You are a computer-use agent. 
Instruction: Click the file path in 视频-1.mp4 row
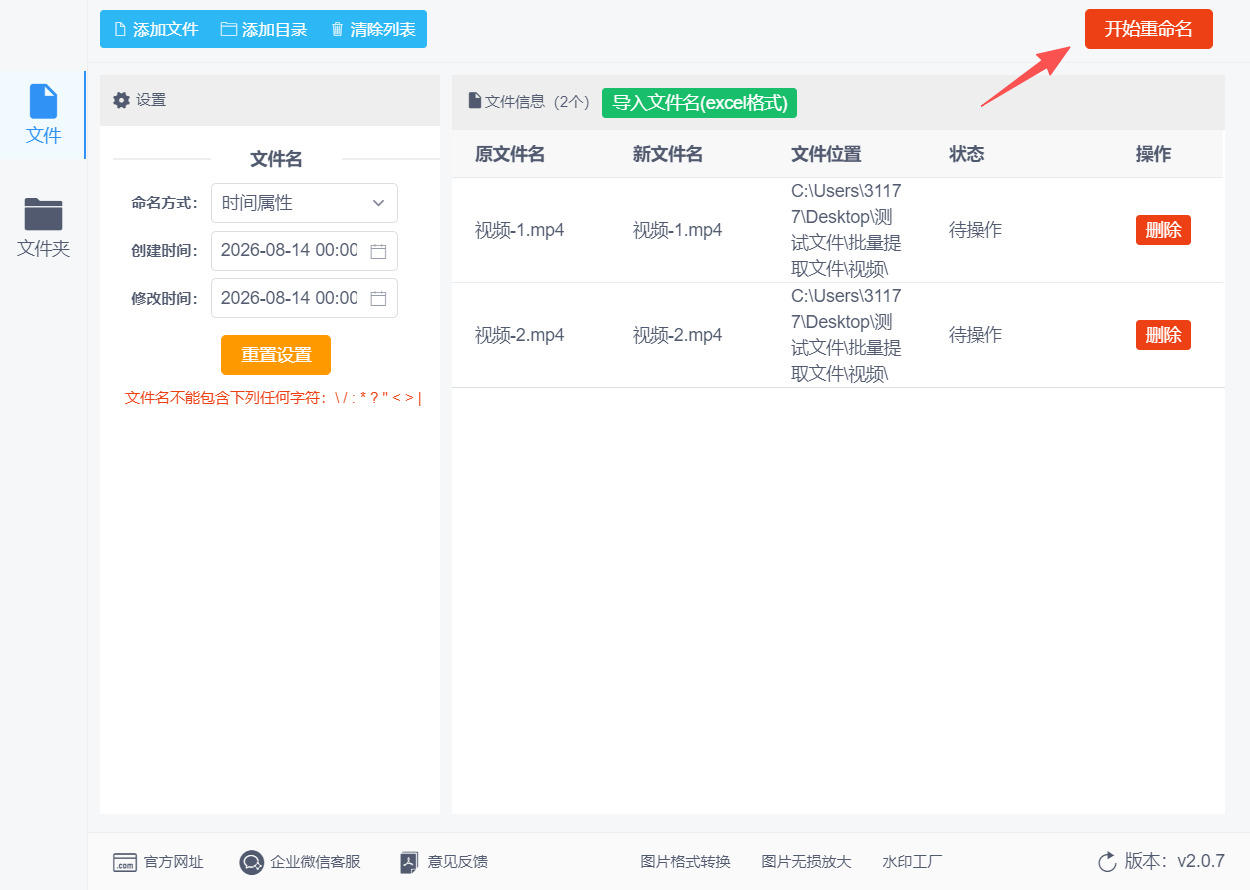point(846,230)
